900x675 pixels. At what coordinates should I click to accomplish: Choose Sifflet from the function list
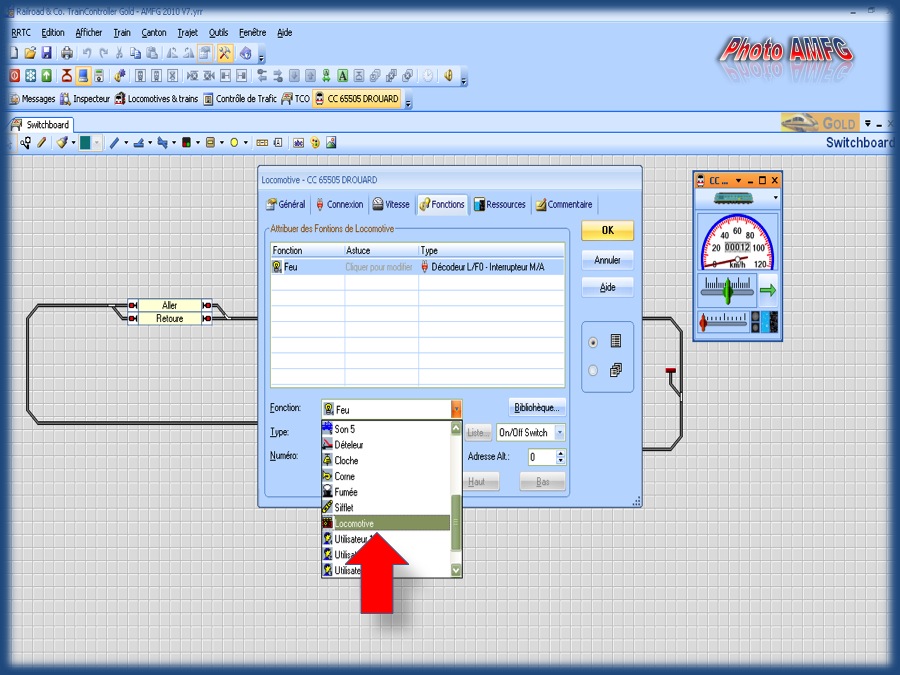[386, 507]
